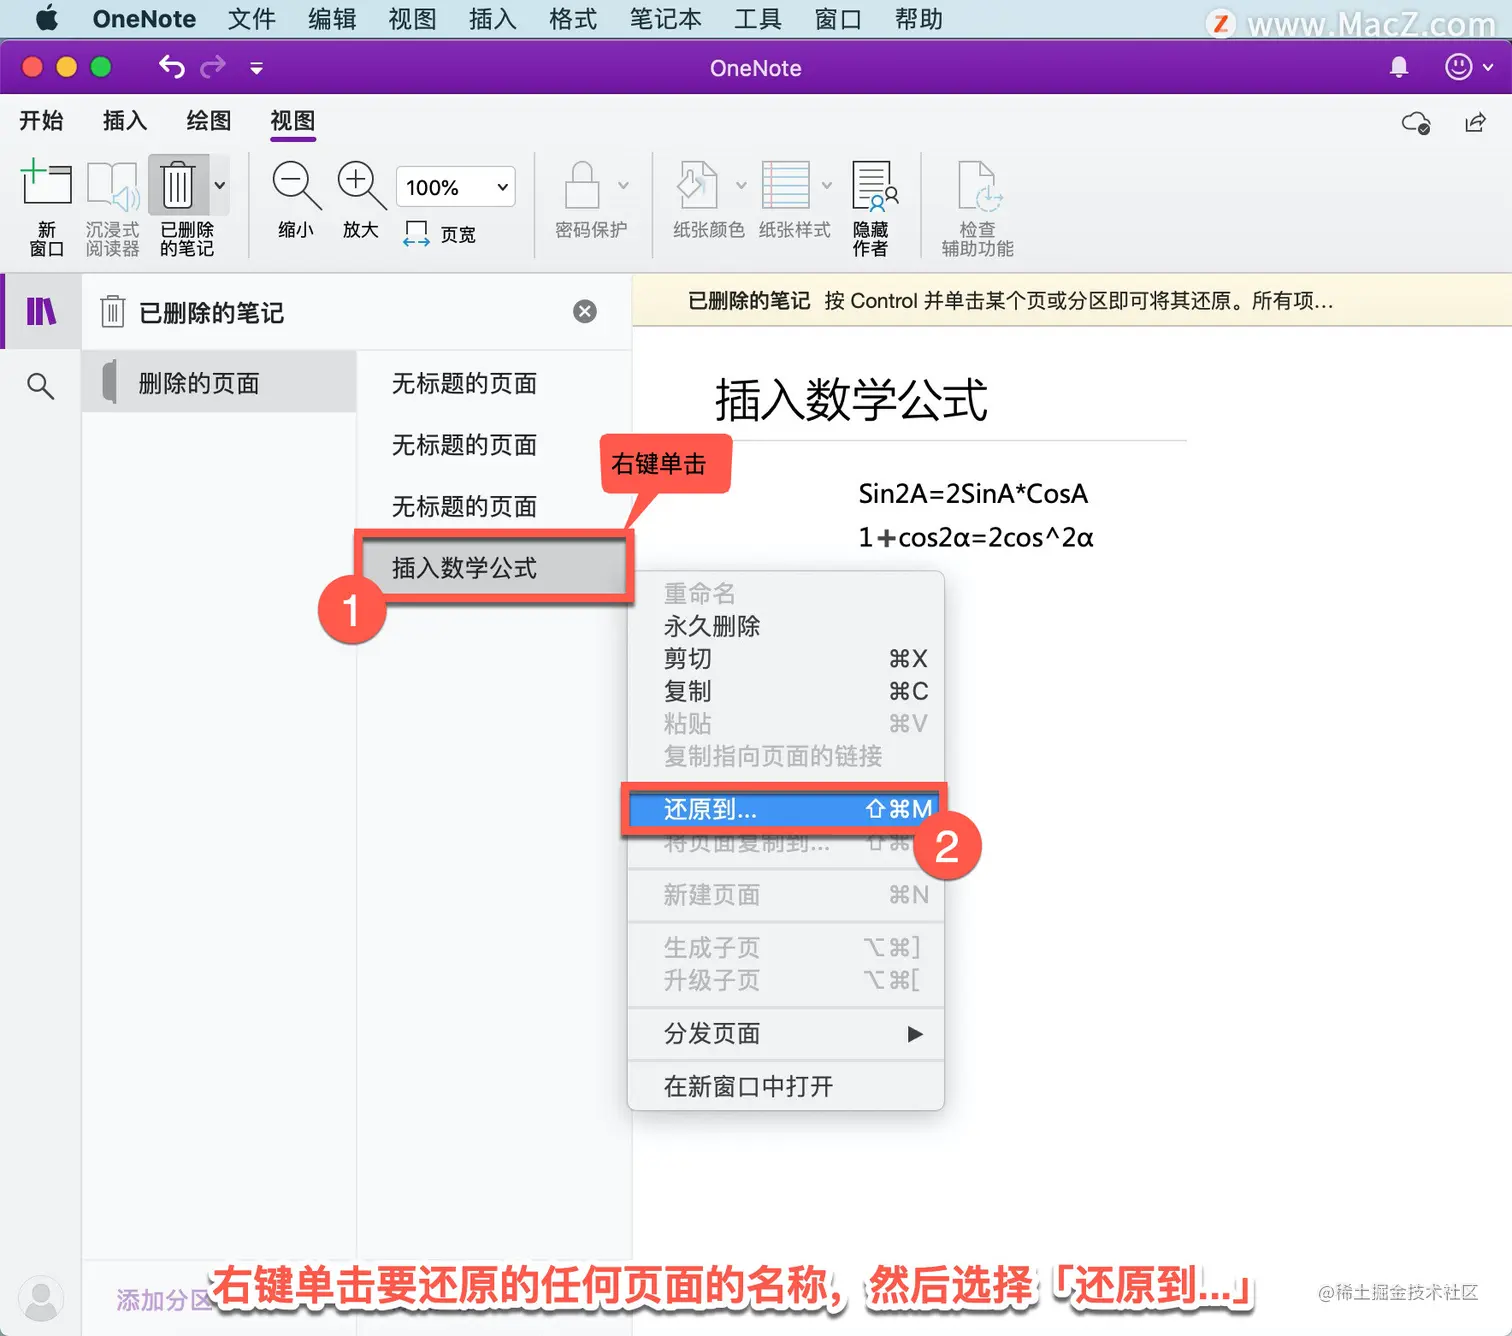Choose 永久删除 in context menu
Screen dimensions: 1512x1336
[x=786, y=626]
